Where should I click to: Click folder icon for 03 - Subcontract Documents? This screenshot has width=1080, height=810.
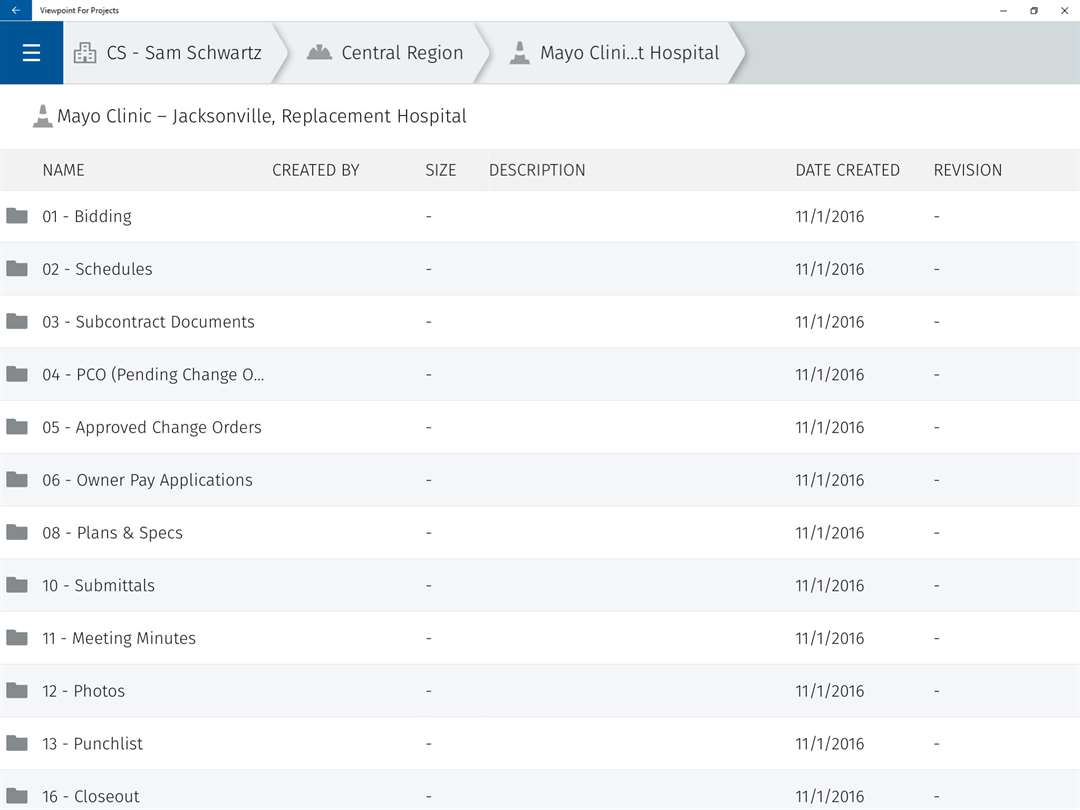click(17, 322)
